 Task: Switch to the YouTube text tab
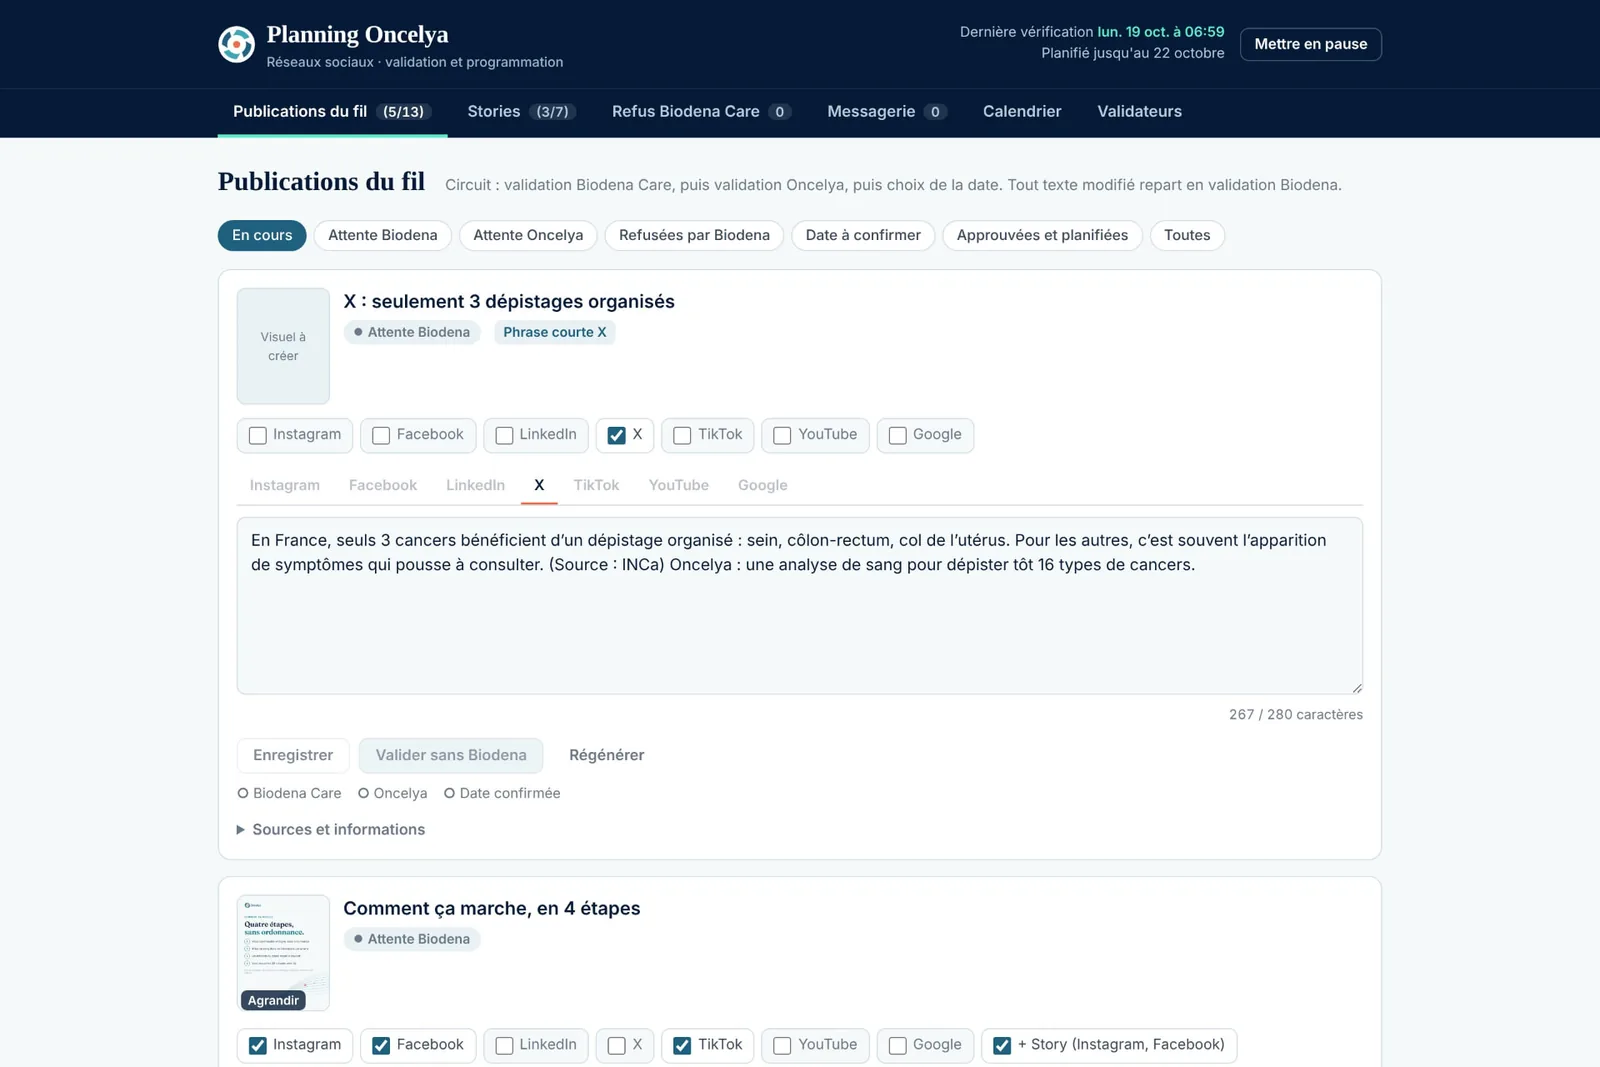[679, 485]
